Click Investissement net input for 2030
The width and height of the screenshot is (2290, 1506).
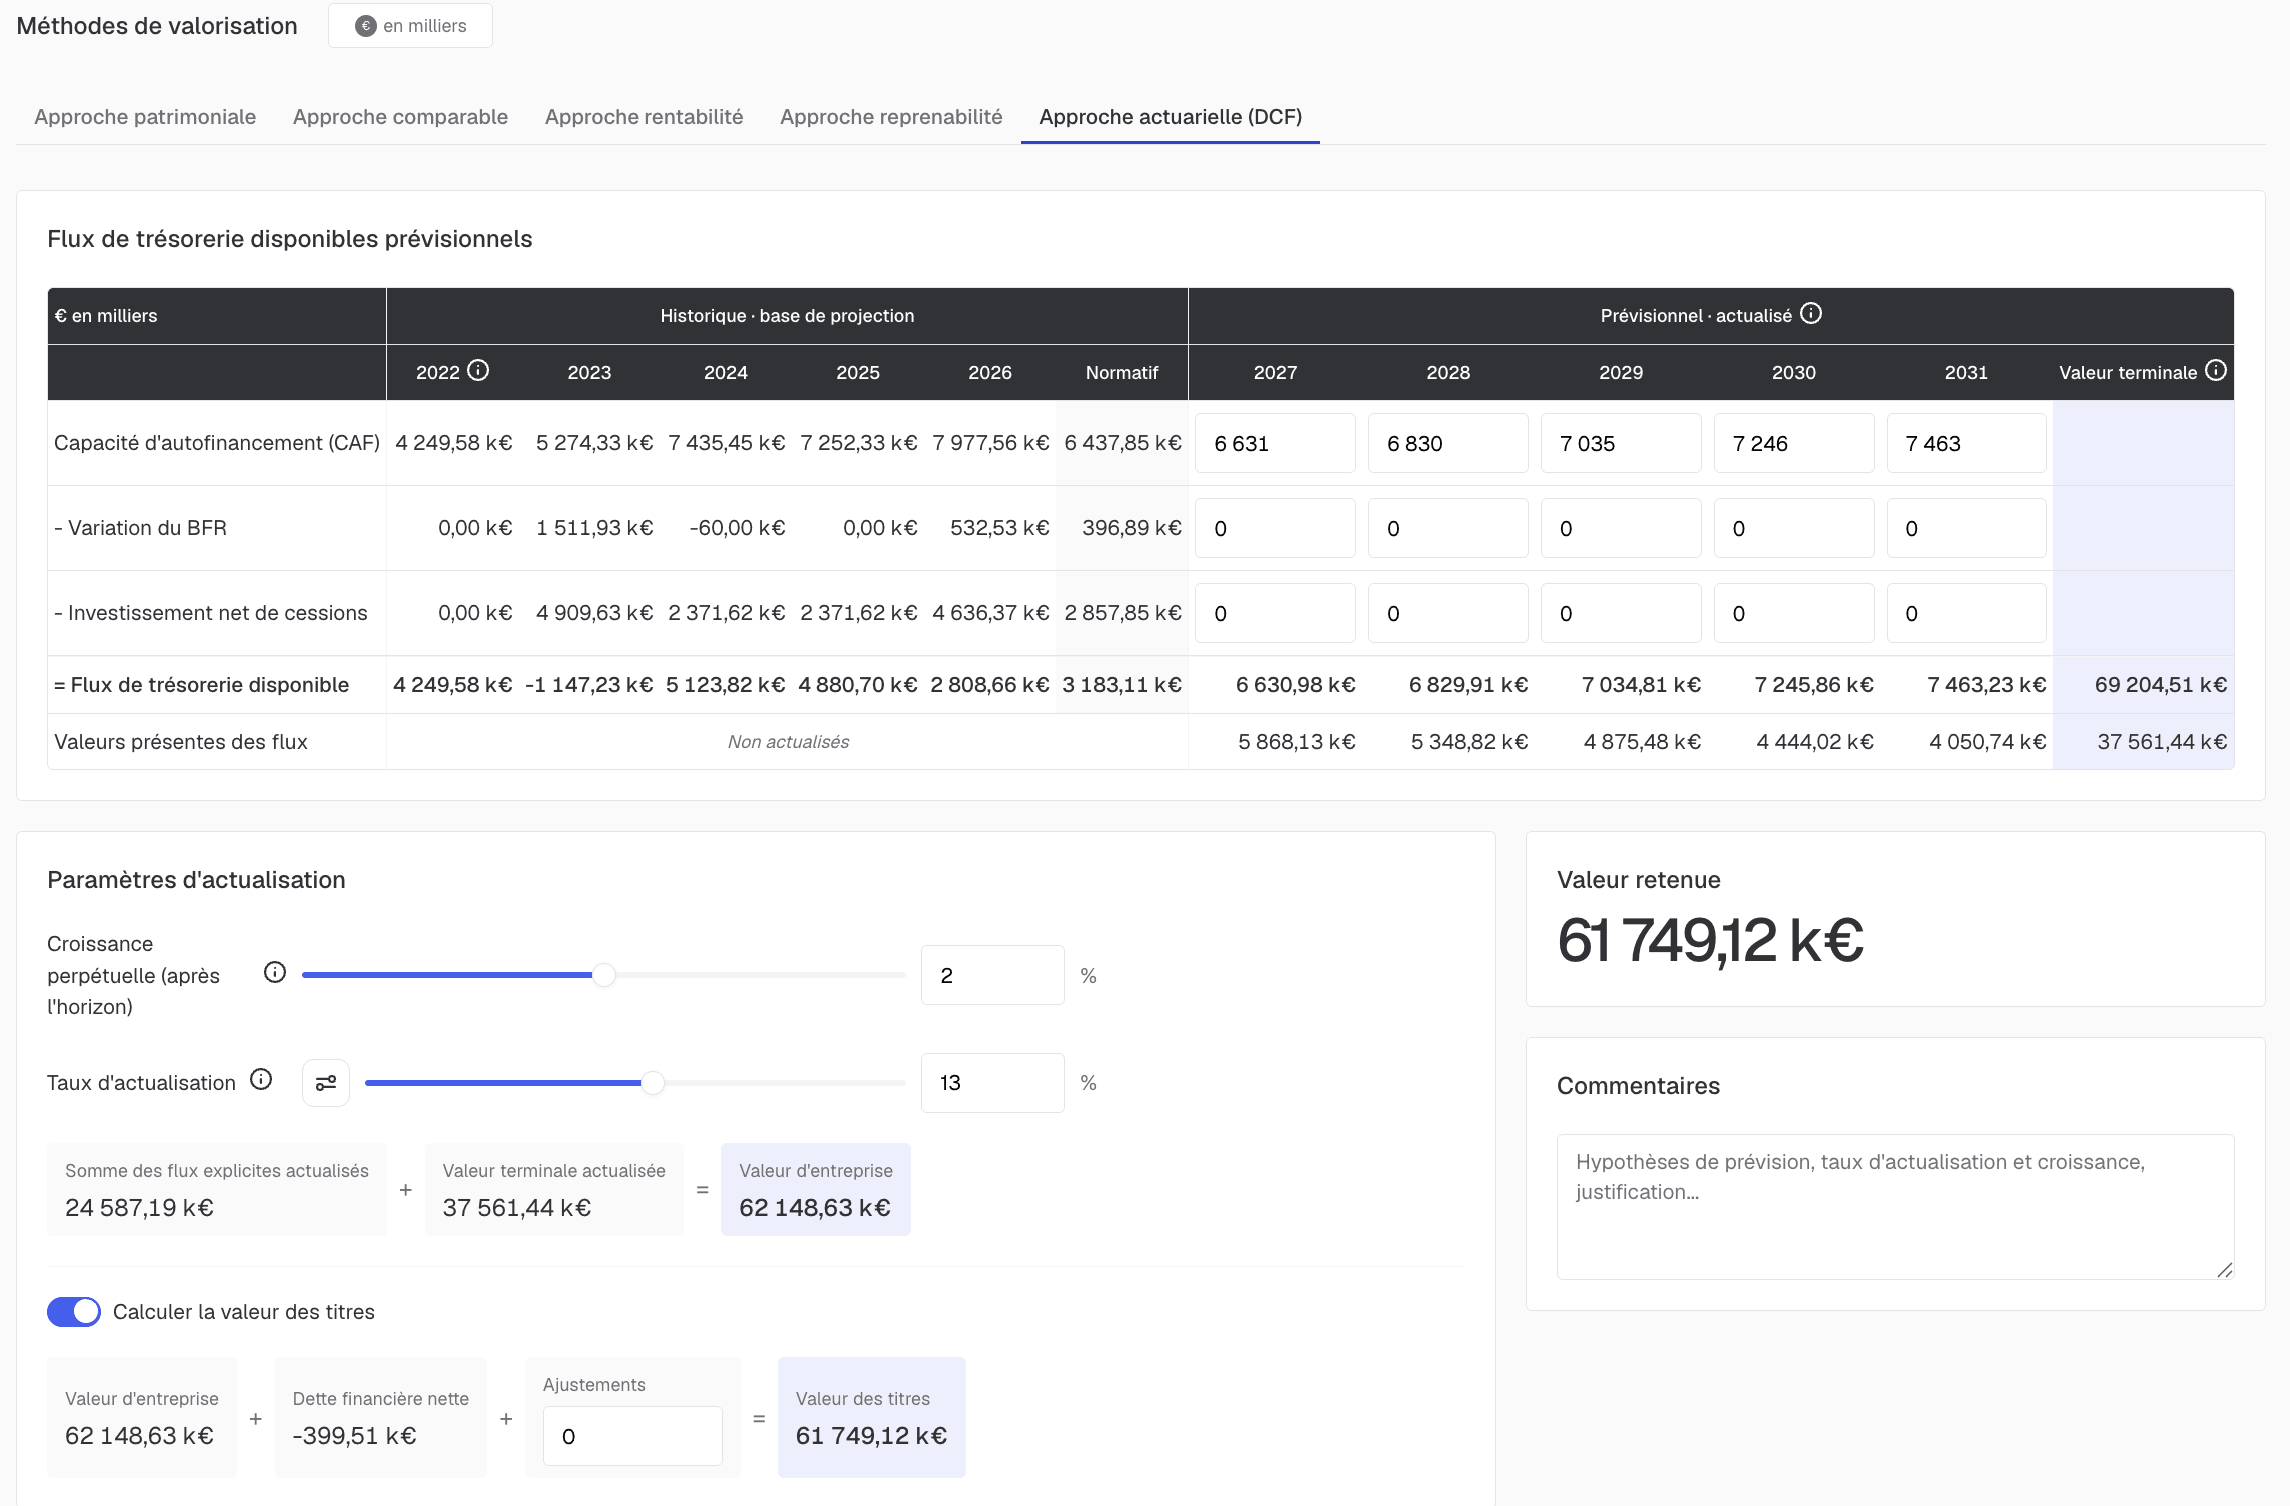pyautogui.click(x=1794, y=613)
